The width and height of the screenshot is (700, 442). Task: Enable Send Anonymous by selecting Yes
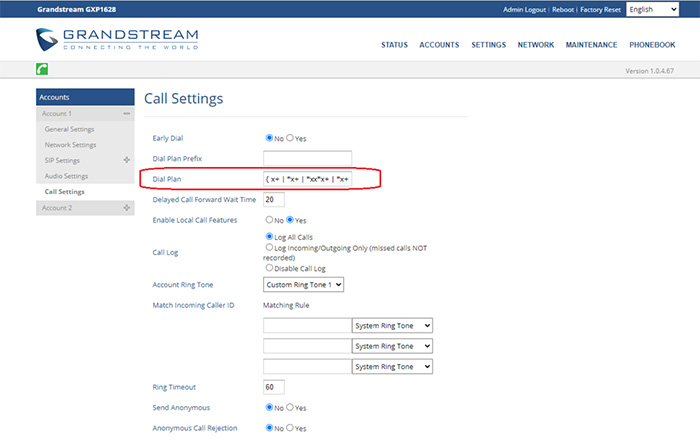291,407
